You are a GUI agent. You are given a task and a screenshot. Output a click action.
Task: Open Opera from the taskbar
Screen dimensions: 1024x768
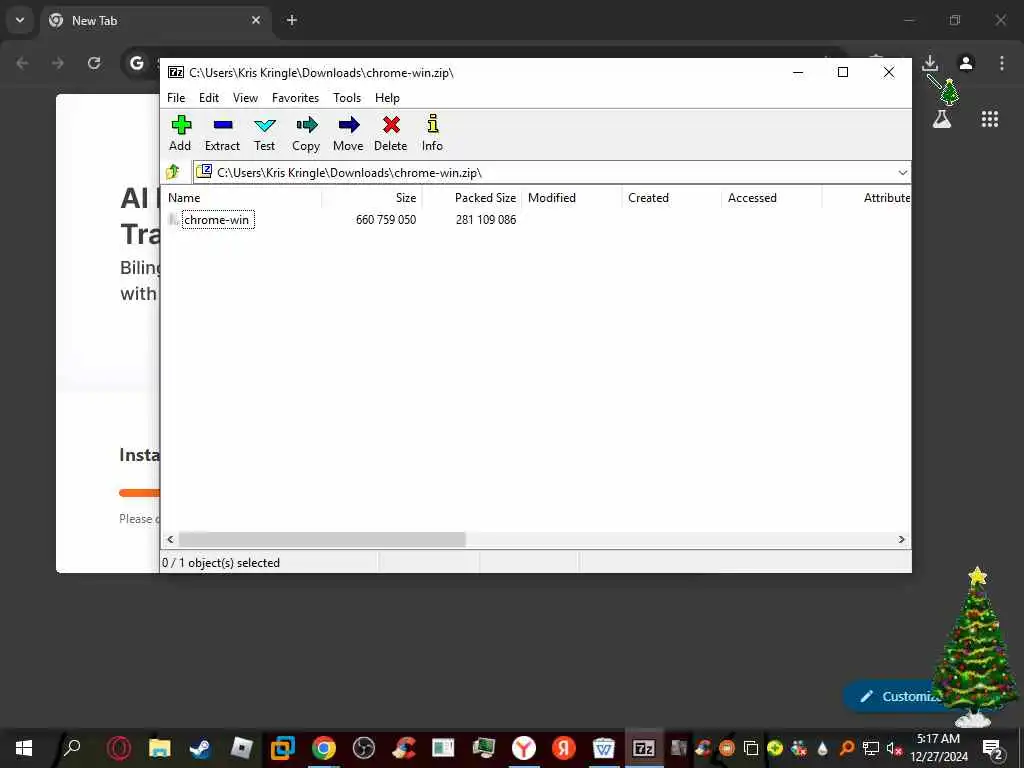[x=119, y=748]
